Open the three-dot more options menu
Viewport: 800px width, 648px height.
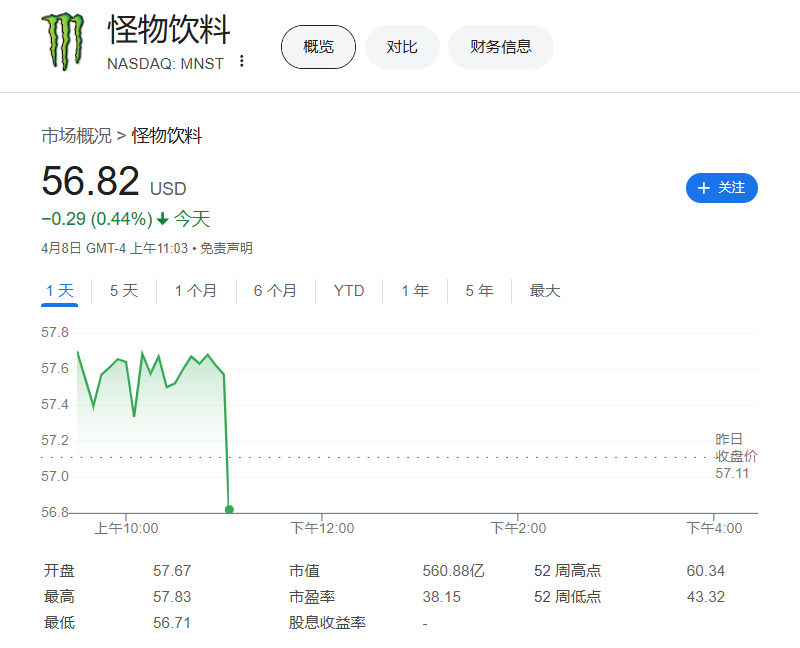(242, 61)
